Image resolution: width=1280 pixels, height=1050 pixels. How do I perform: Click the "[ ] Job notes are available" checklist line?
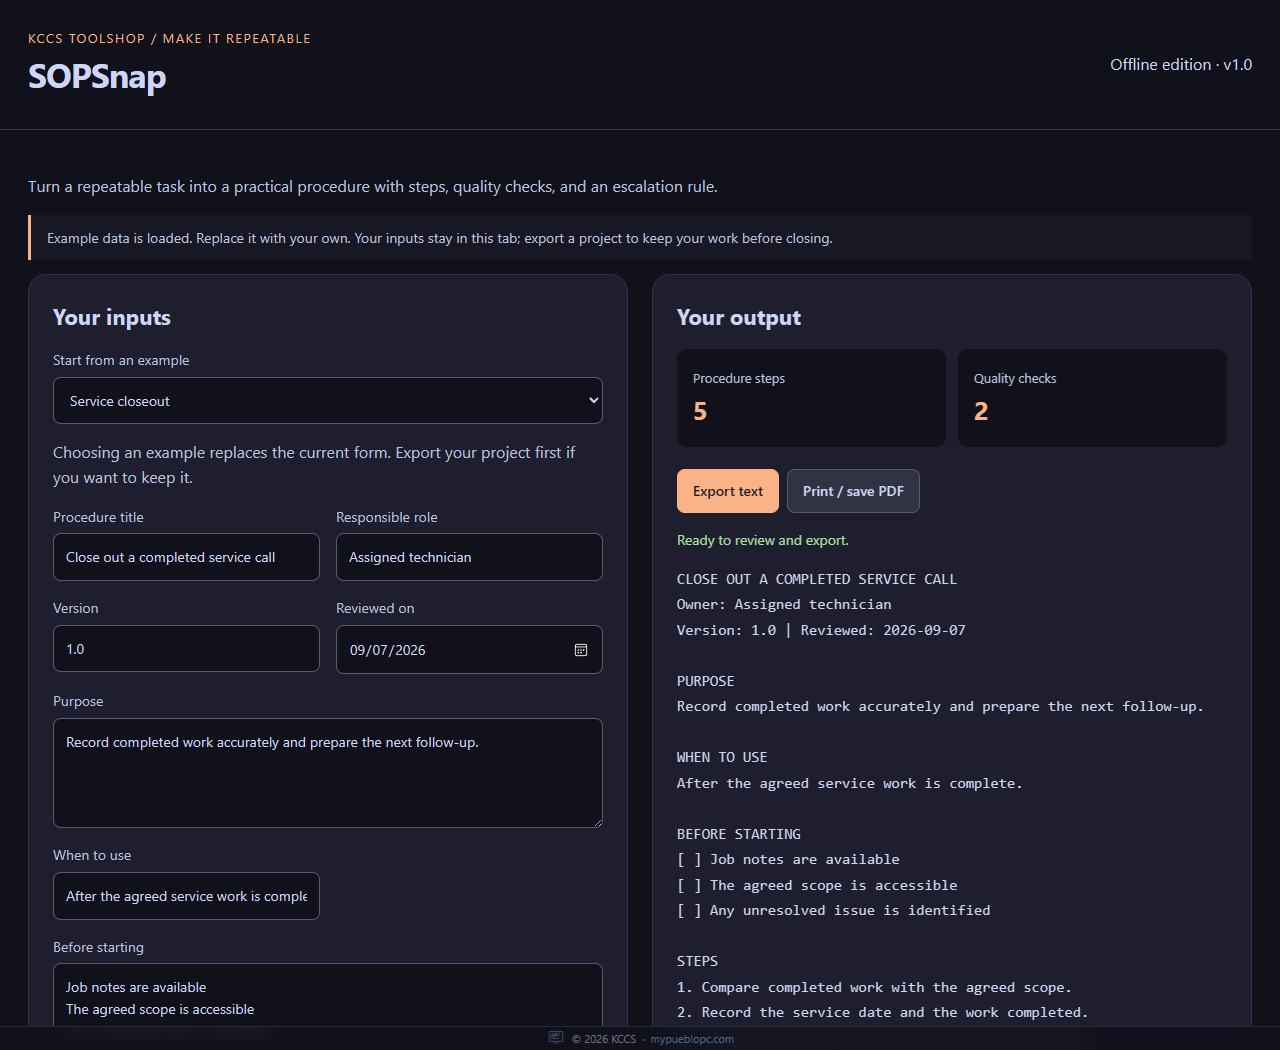tap(788, 859)
